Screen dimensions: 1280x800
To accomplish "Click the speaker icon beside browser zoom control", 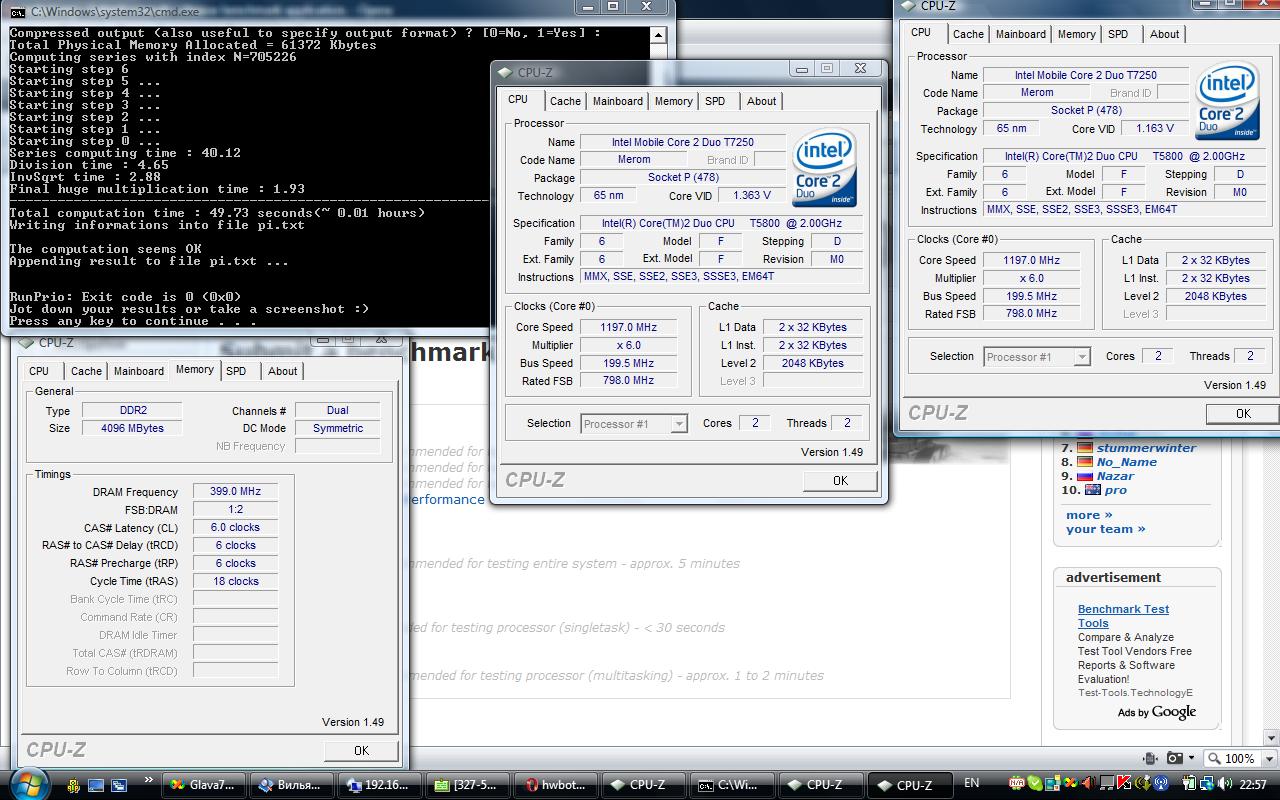I will pos(1150,759).
